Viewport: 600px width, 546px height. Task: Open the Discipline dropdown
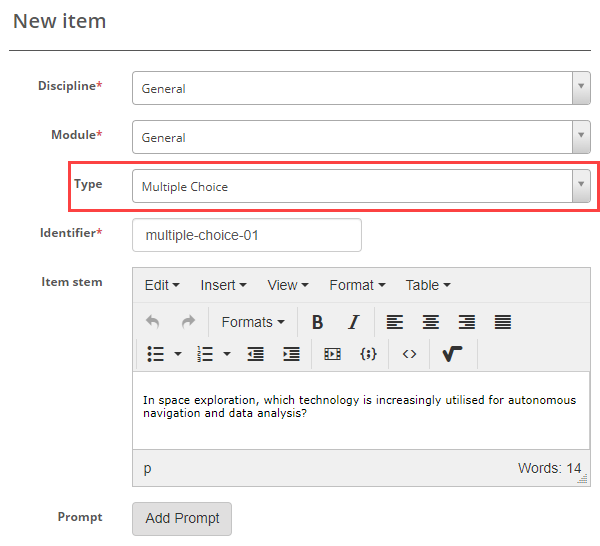361,88
